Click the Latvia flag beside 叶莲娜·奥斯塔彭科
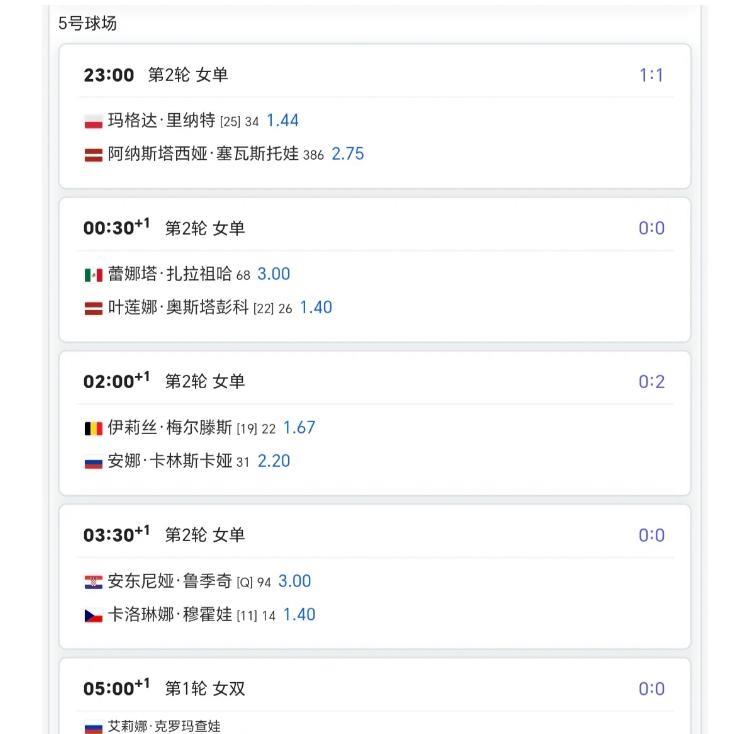 (x=93, y=309)
